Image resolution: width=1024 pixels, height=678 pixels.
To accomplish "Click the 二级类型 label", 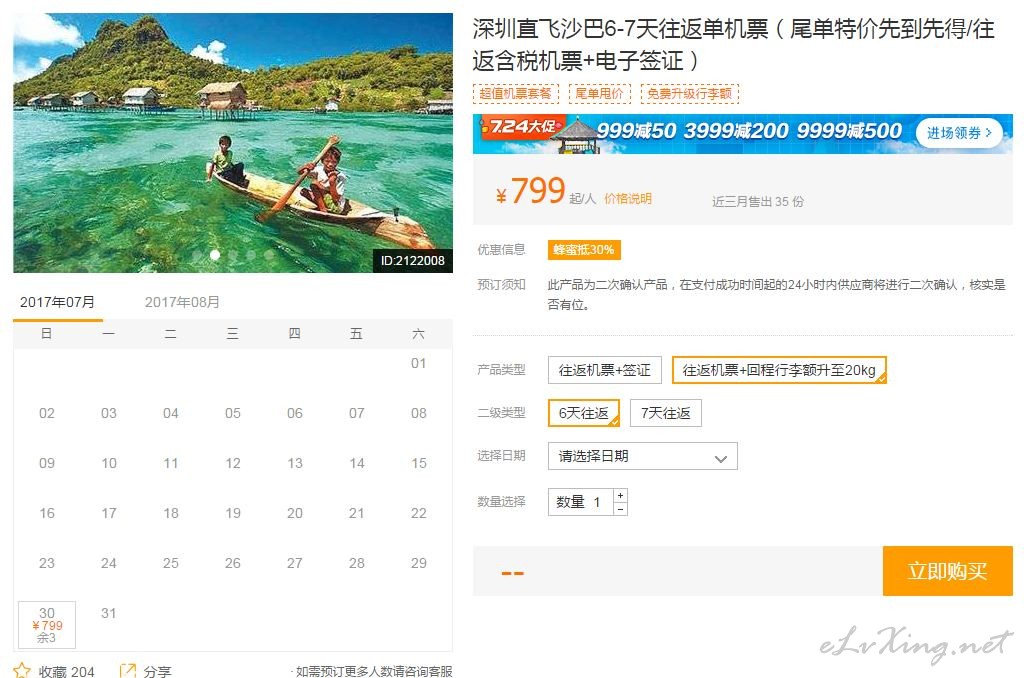I will (502, 412).
